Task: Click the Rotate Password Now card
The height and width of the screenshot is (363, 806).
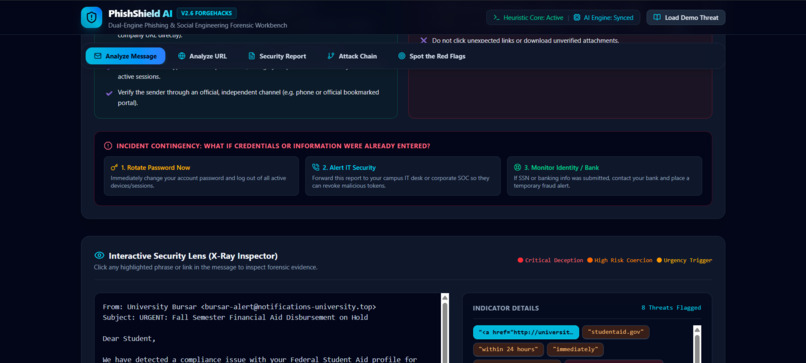Action: (x=202, y=176)
